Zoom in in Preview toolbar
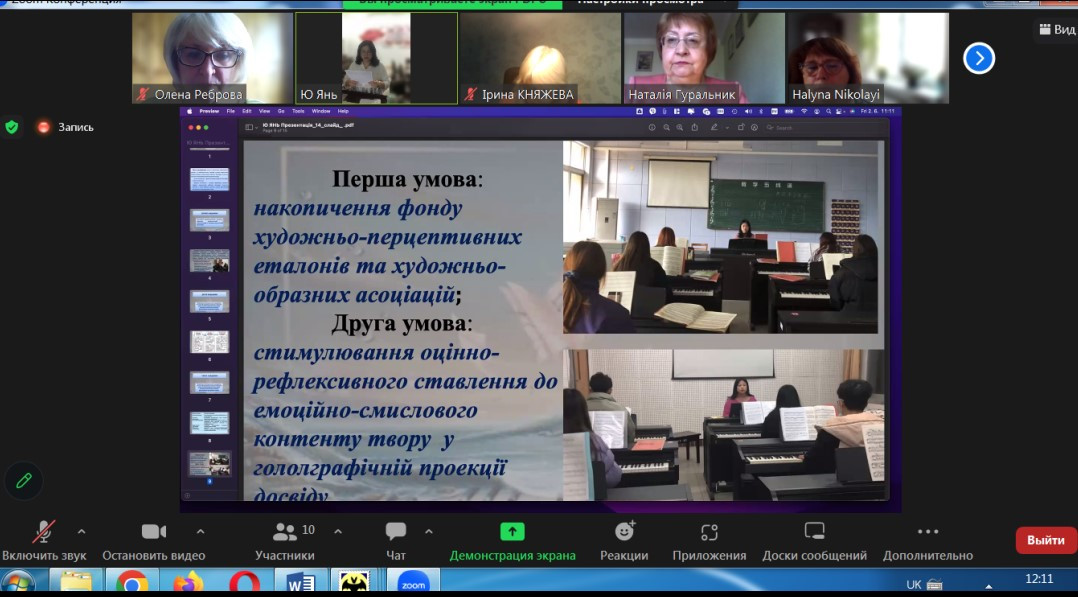The width and height of the screenshot is (1078, 597). tap(679, 127)
